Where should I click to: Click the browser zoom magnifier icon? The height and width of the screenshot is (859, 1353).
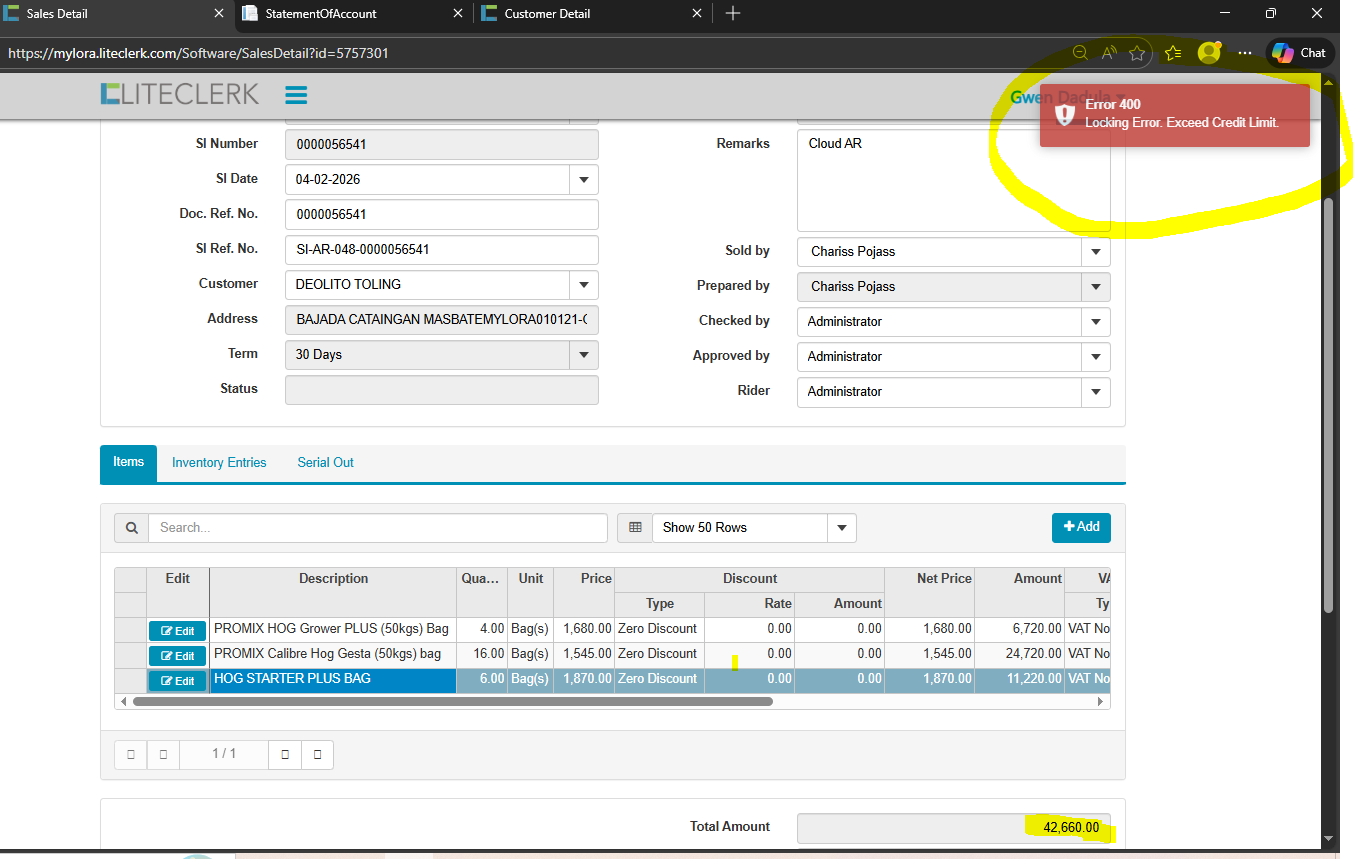coord(1080,53)
